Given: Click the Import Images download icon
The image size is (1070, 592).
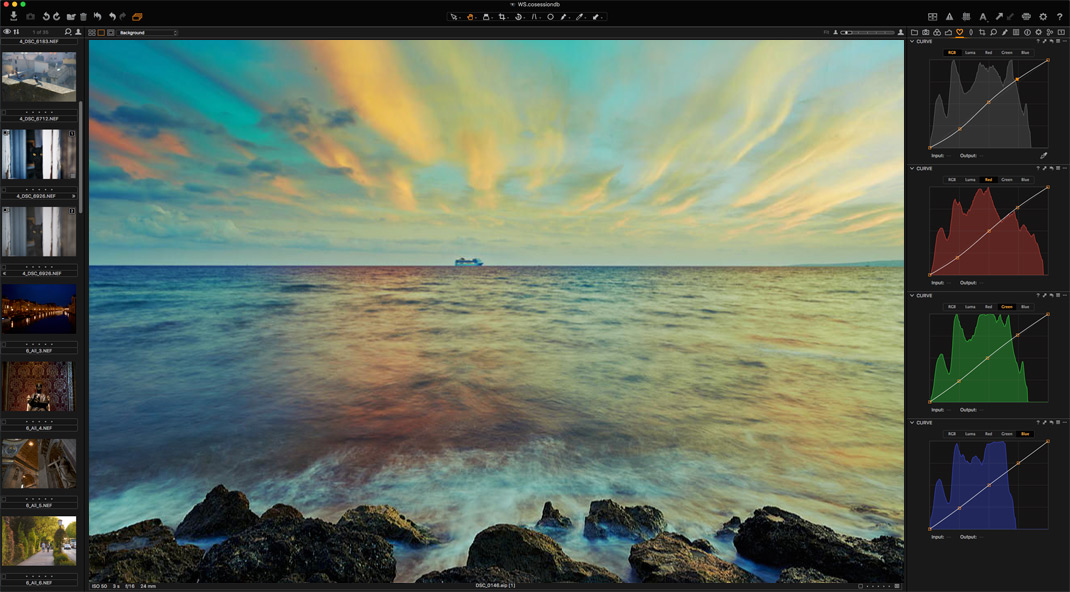Looking at the screenshot, I should pos(13,16).
